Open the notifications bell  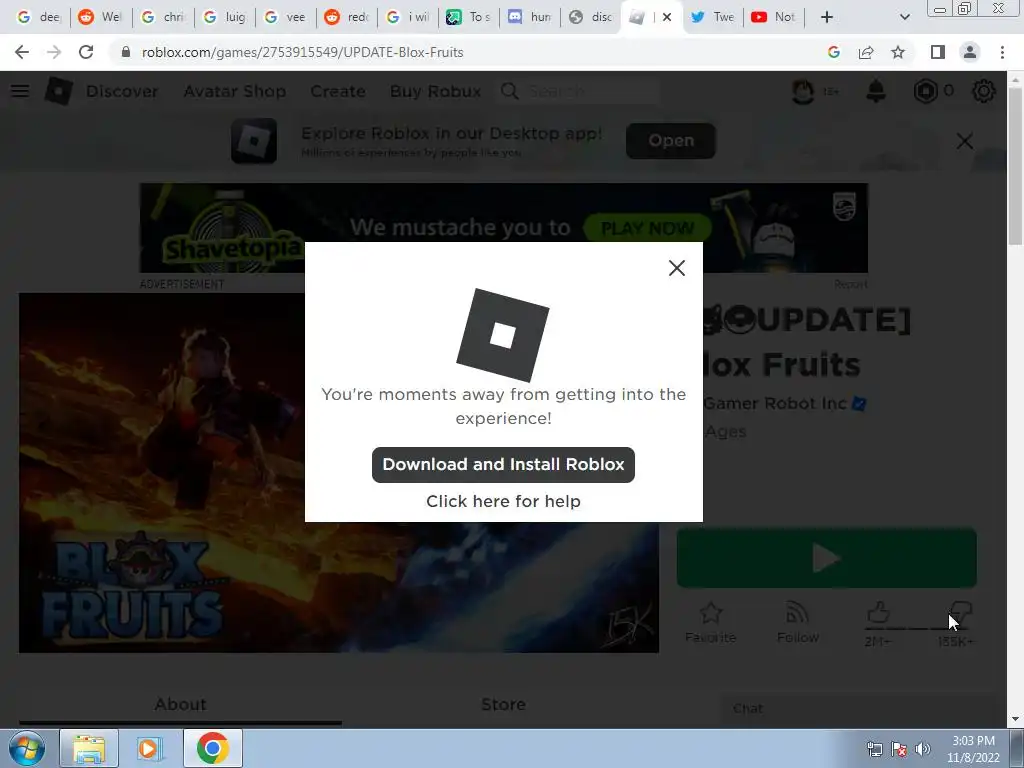[x=876, y=91]
